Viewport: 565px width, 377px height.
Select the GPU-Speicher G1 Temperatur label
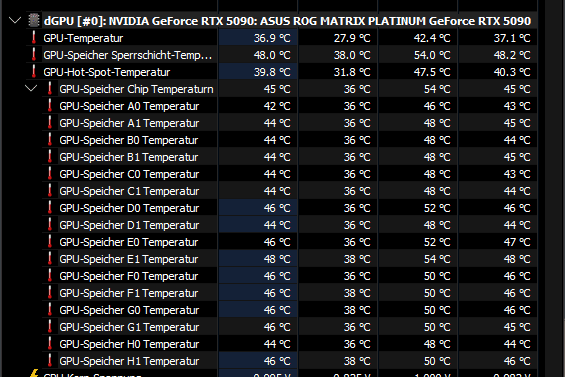pyautogui.click(x=129, y=327)
